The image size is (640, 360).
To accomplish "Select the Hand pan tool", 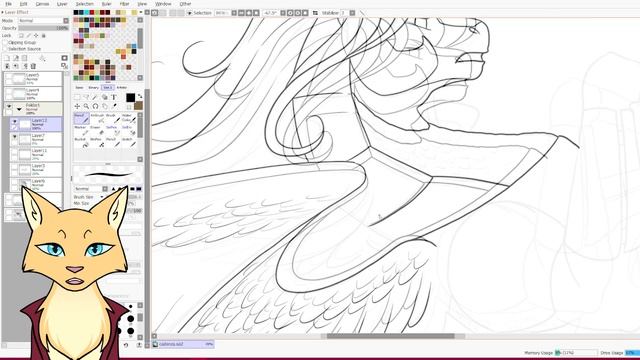I will coord(104,106).
